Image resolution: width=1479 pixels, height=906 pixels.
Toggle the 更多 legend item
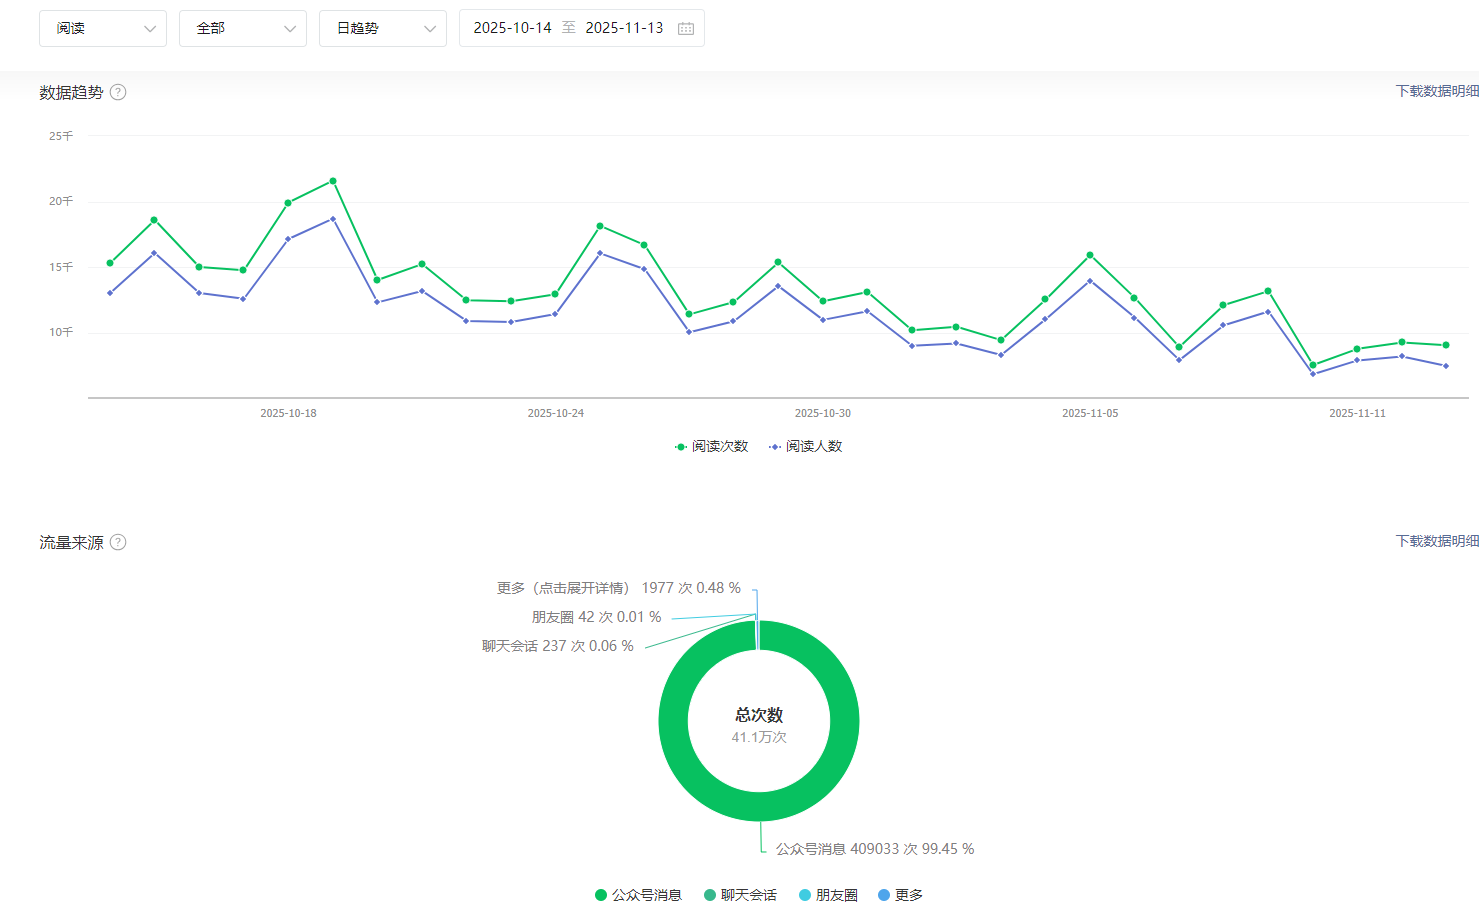[900, 895]
